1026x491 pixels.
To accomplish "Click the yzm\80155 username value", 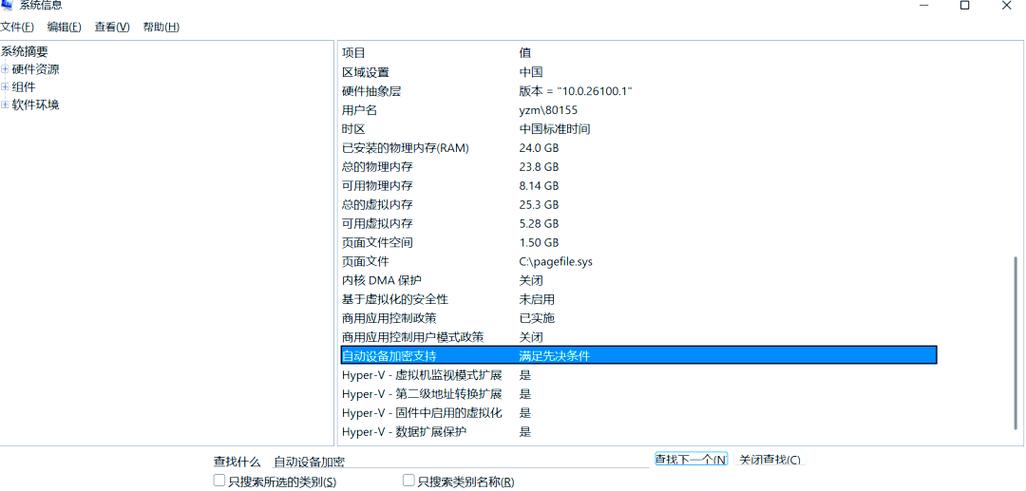I will coord(548,110).
